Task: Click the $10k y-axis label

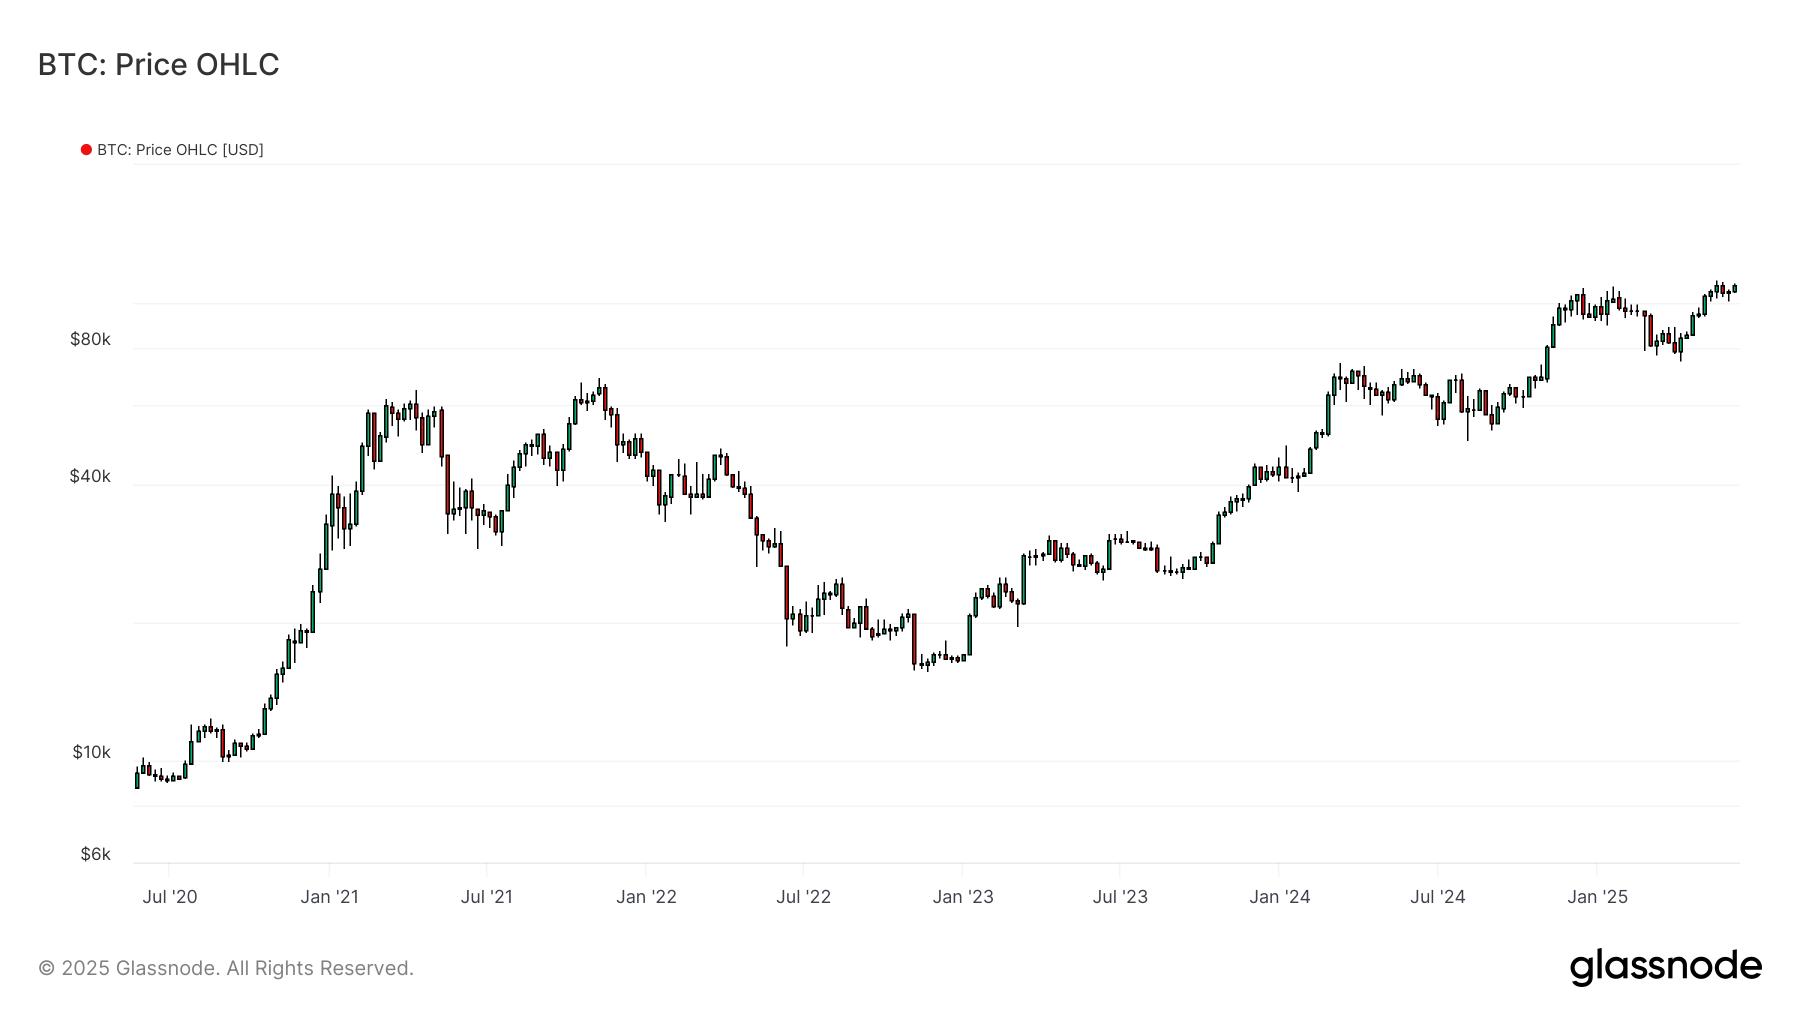Action: coord(91,752)
